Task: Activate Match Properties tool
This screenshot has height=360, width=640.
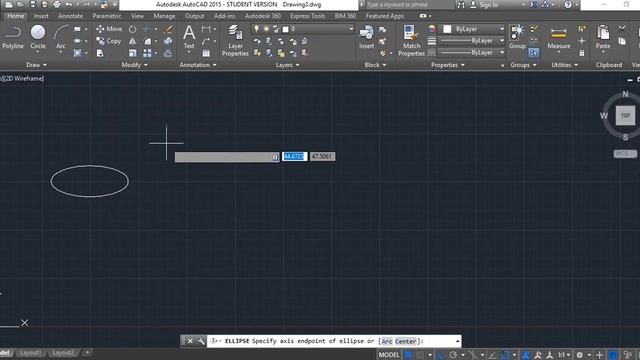Action: tap(411, 40)
